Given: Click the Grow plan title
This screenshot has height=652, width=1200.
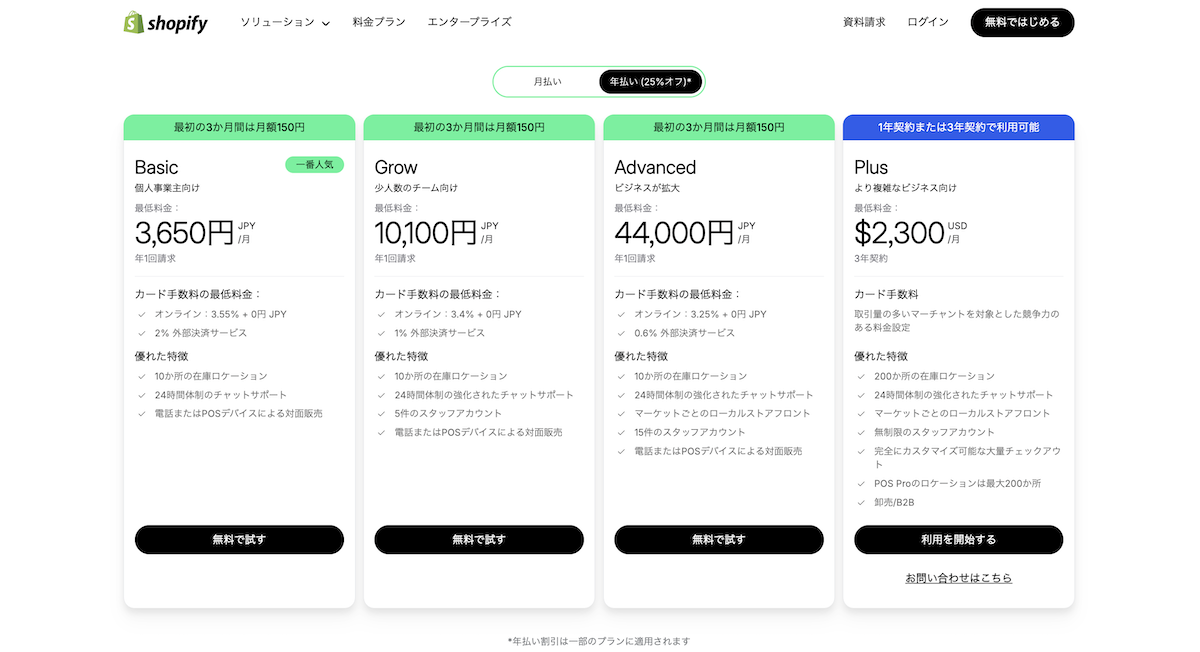Looking at the screenshot, I should 396,167.
